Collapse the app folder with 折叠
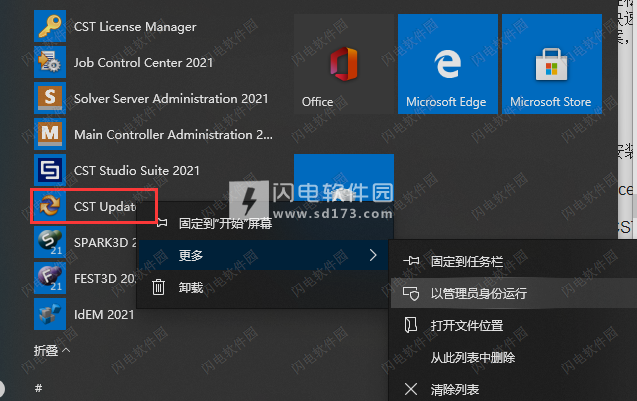Image resolution: width=637 pixels, height=401 pixels. coord(52,350)
